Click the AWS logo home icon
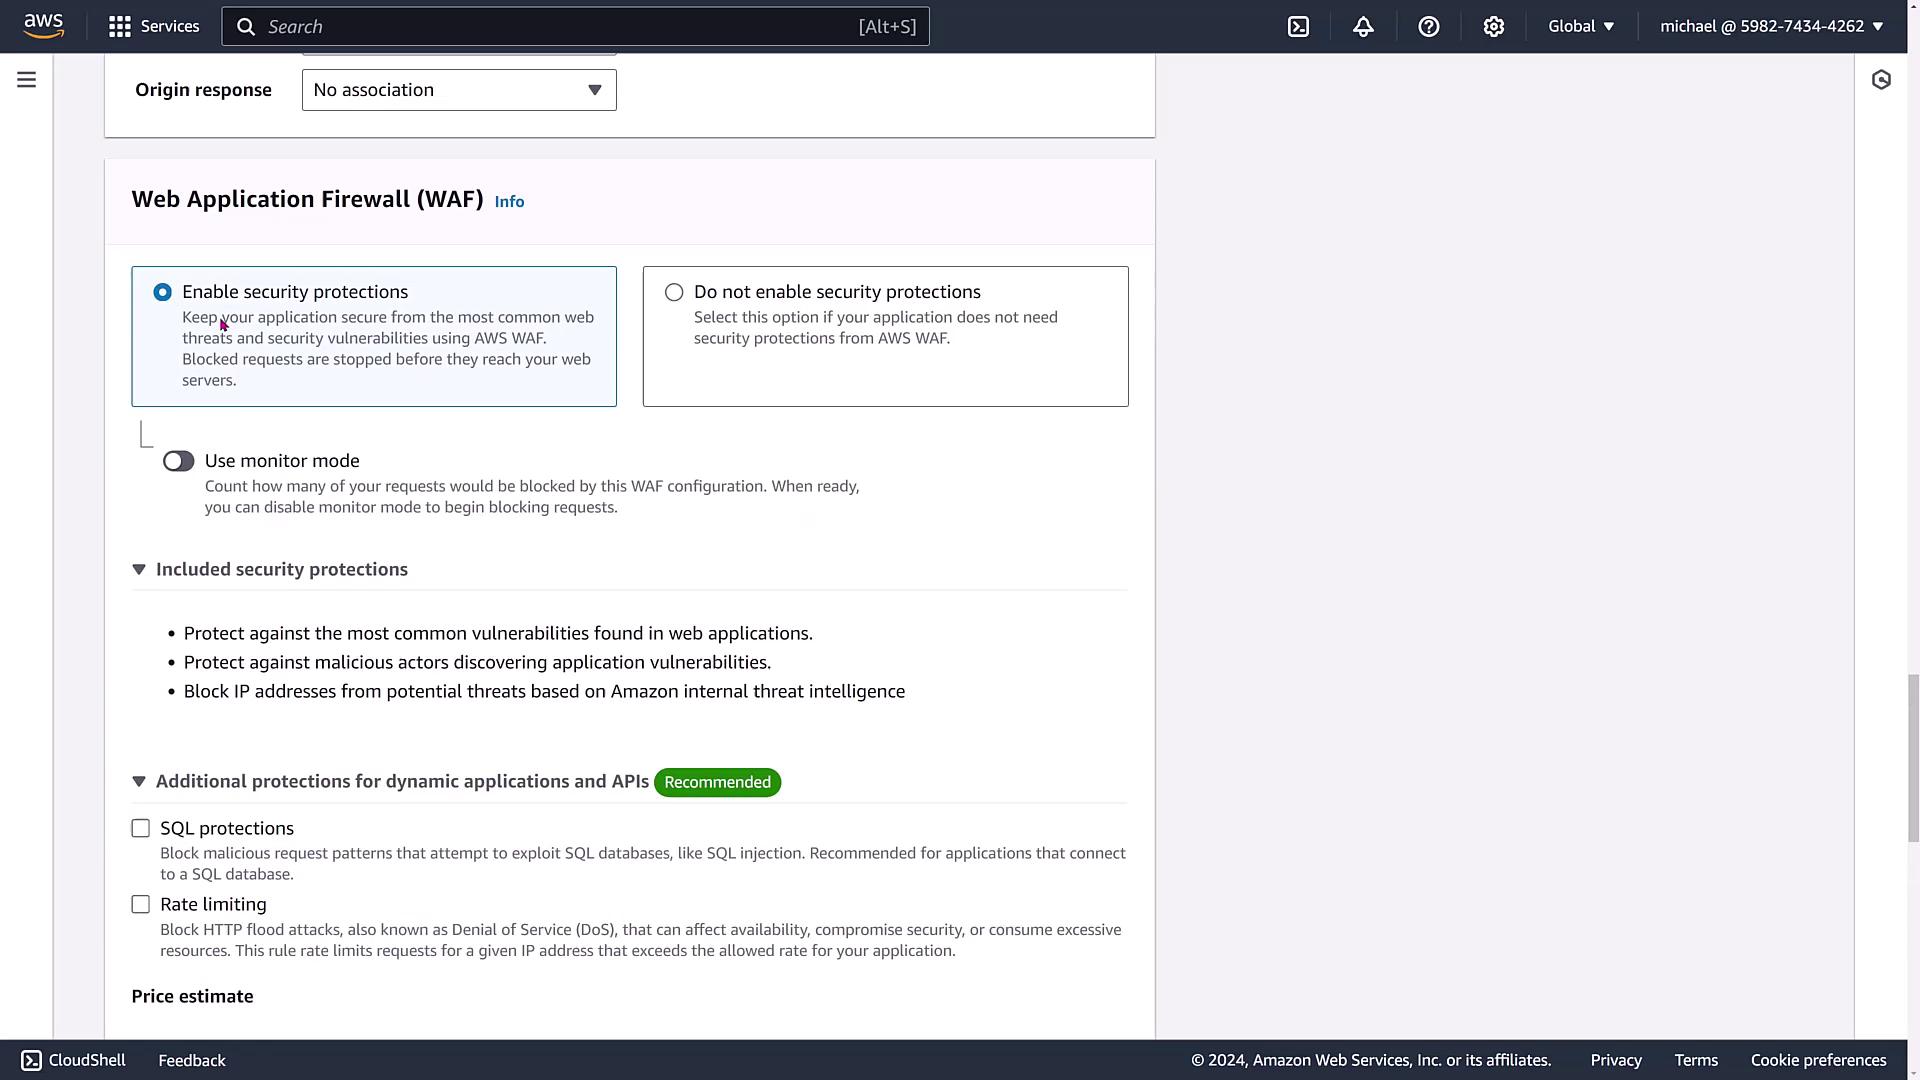This screenshot has width=1920, height=1080. 43,26
